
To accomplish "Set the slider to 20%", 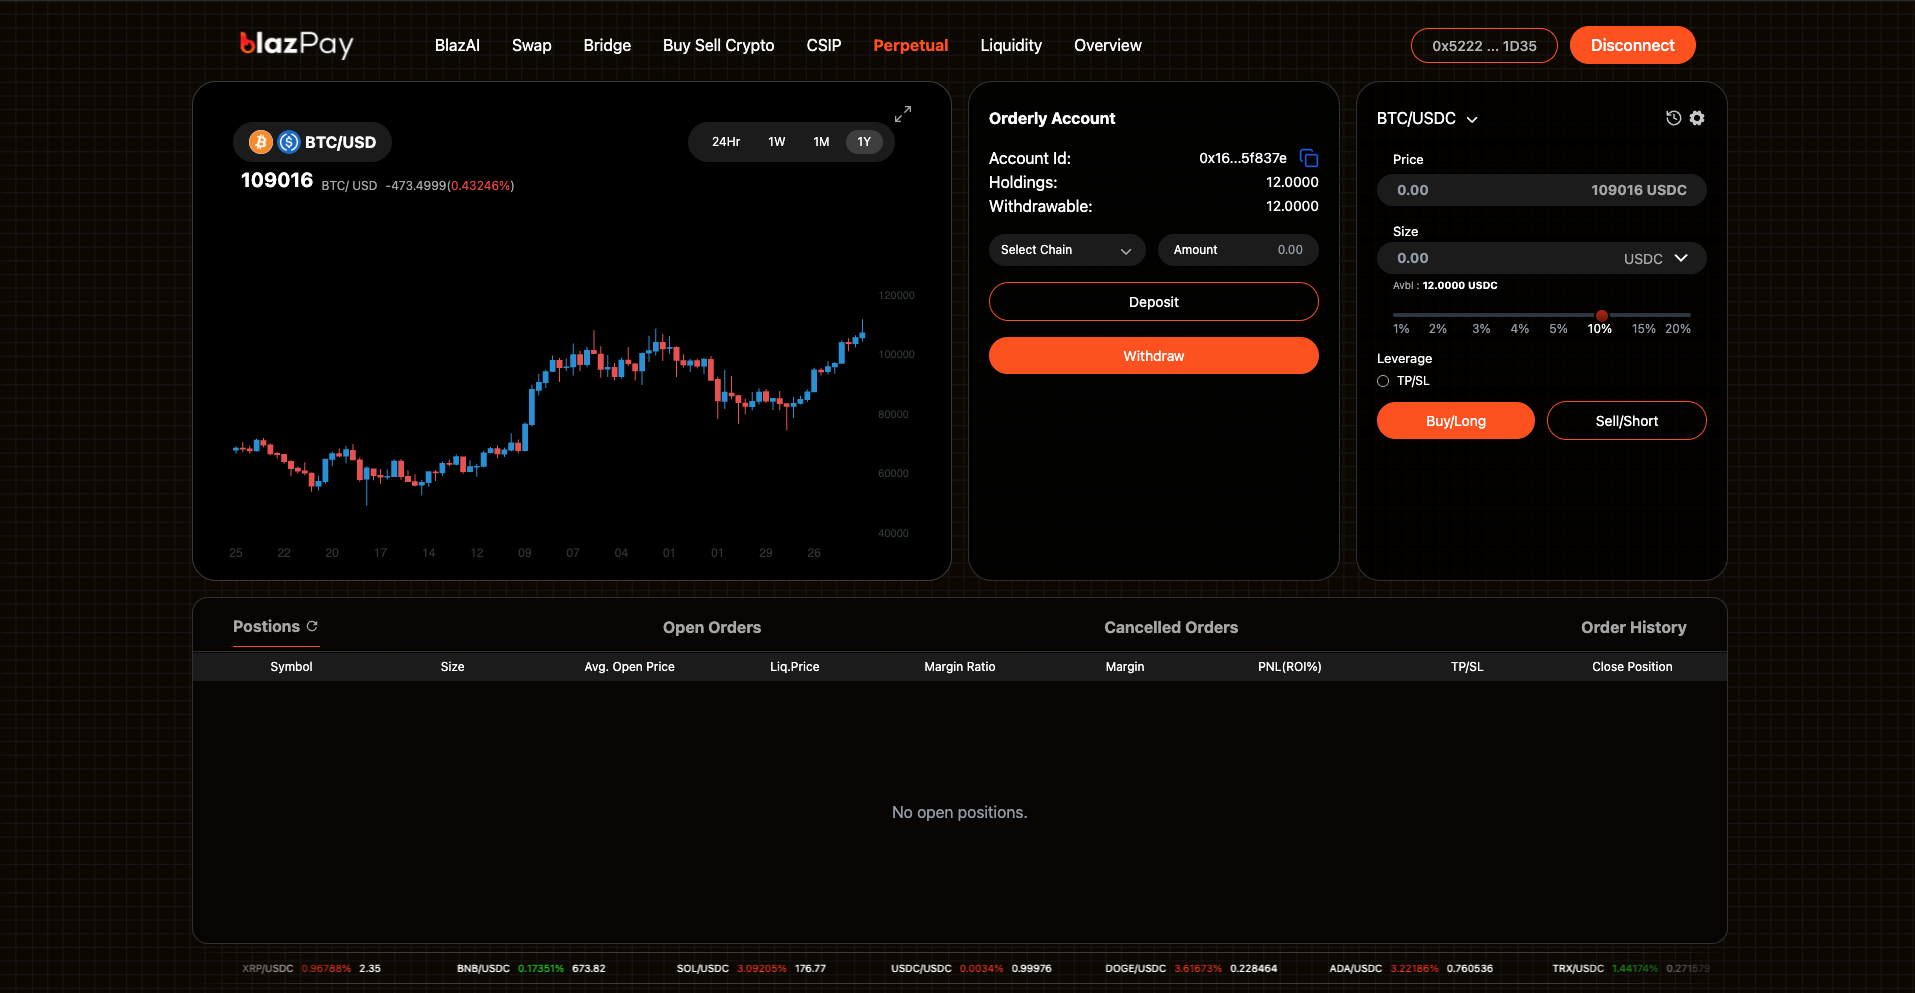I will point(1678,329).
